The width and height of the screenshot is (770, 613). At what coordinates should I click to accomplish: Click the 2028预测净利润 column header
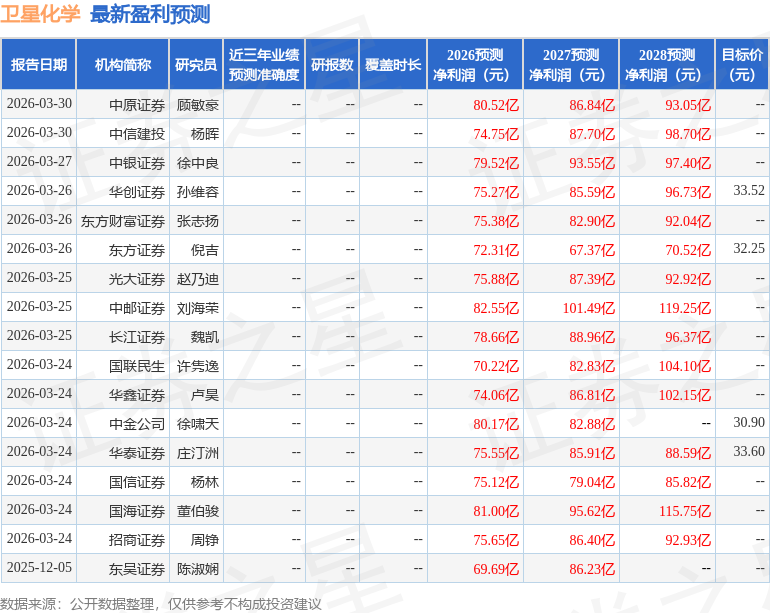(667, 65)
